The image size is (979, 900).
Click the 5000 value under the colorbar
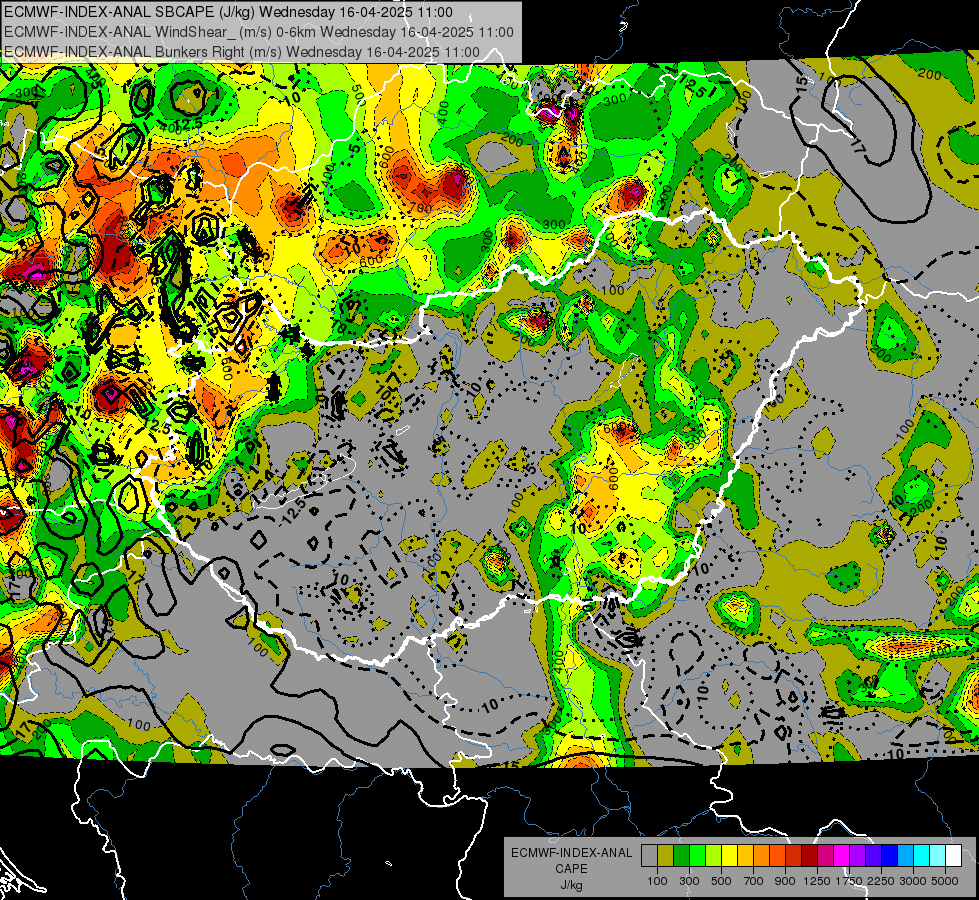pos(945,881)
